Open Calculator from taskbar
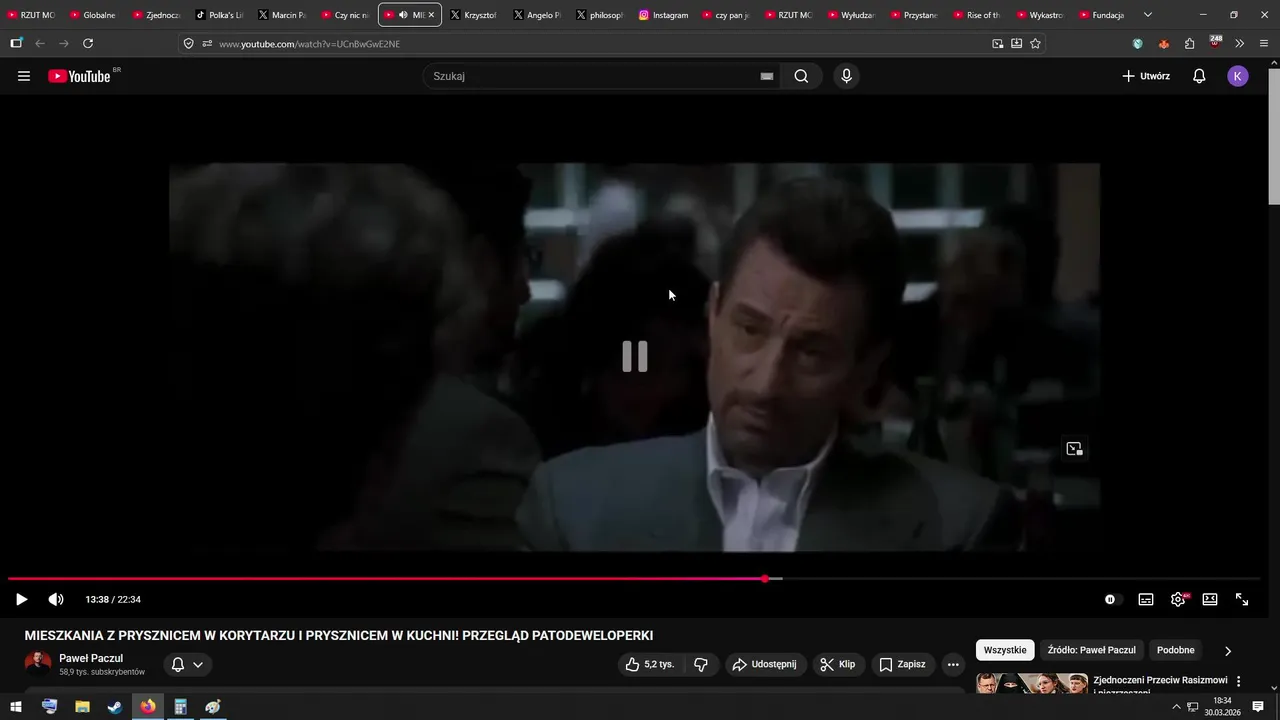This screenshot has height=720, width=1280. [180, 707]
